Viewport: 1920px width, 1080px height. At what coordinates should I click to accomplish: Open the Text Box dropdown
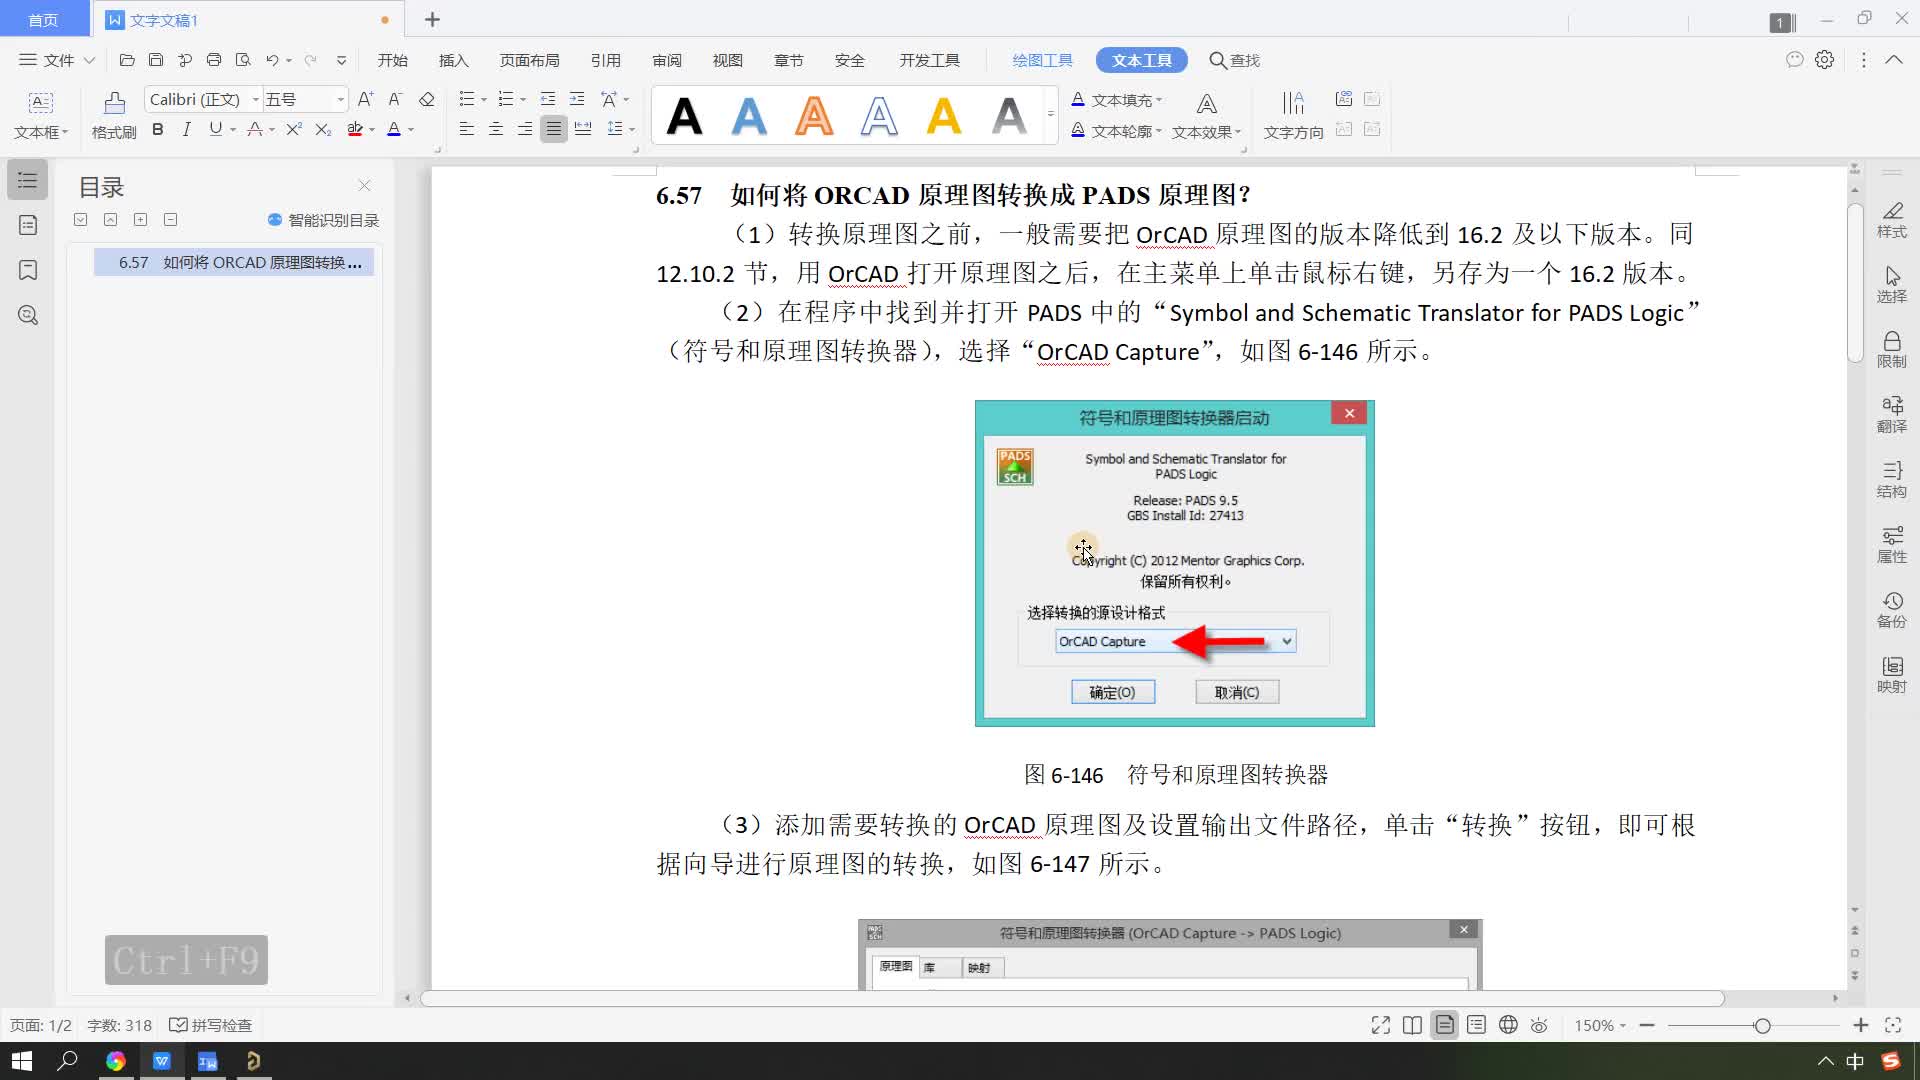(40, 116)
